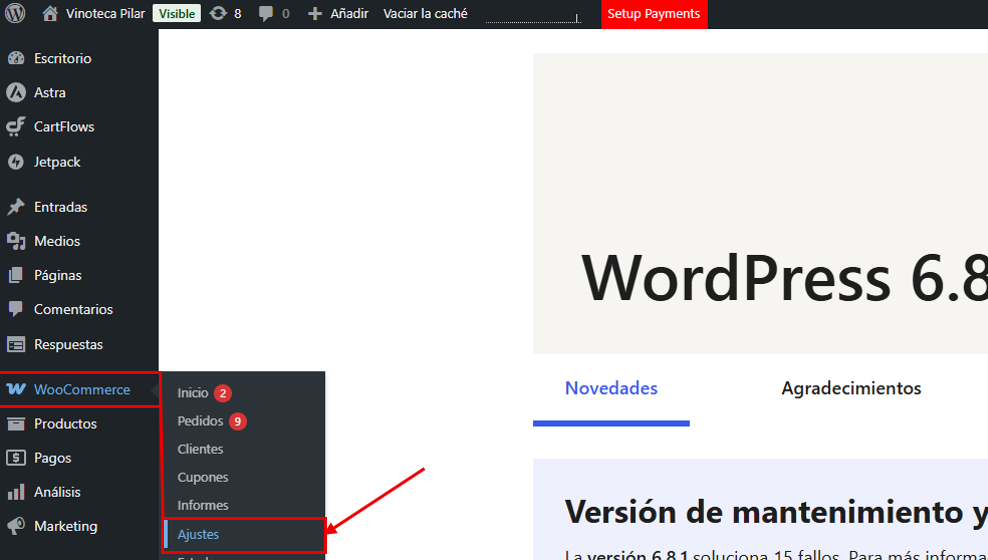Click the CartFlows icon in the sidebar

(16, 127)
